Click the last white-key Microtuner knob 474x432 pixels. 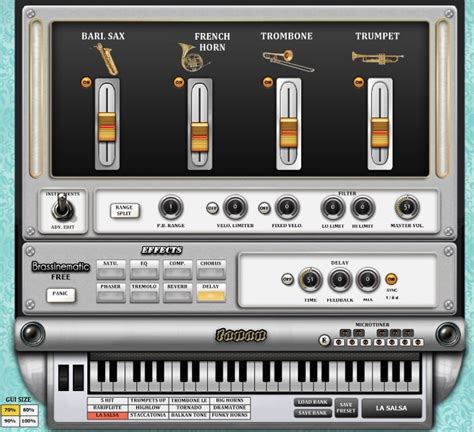click(x=418, y=342)
